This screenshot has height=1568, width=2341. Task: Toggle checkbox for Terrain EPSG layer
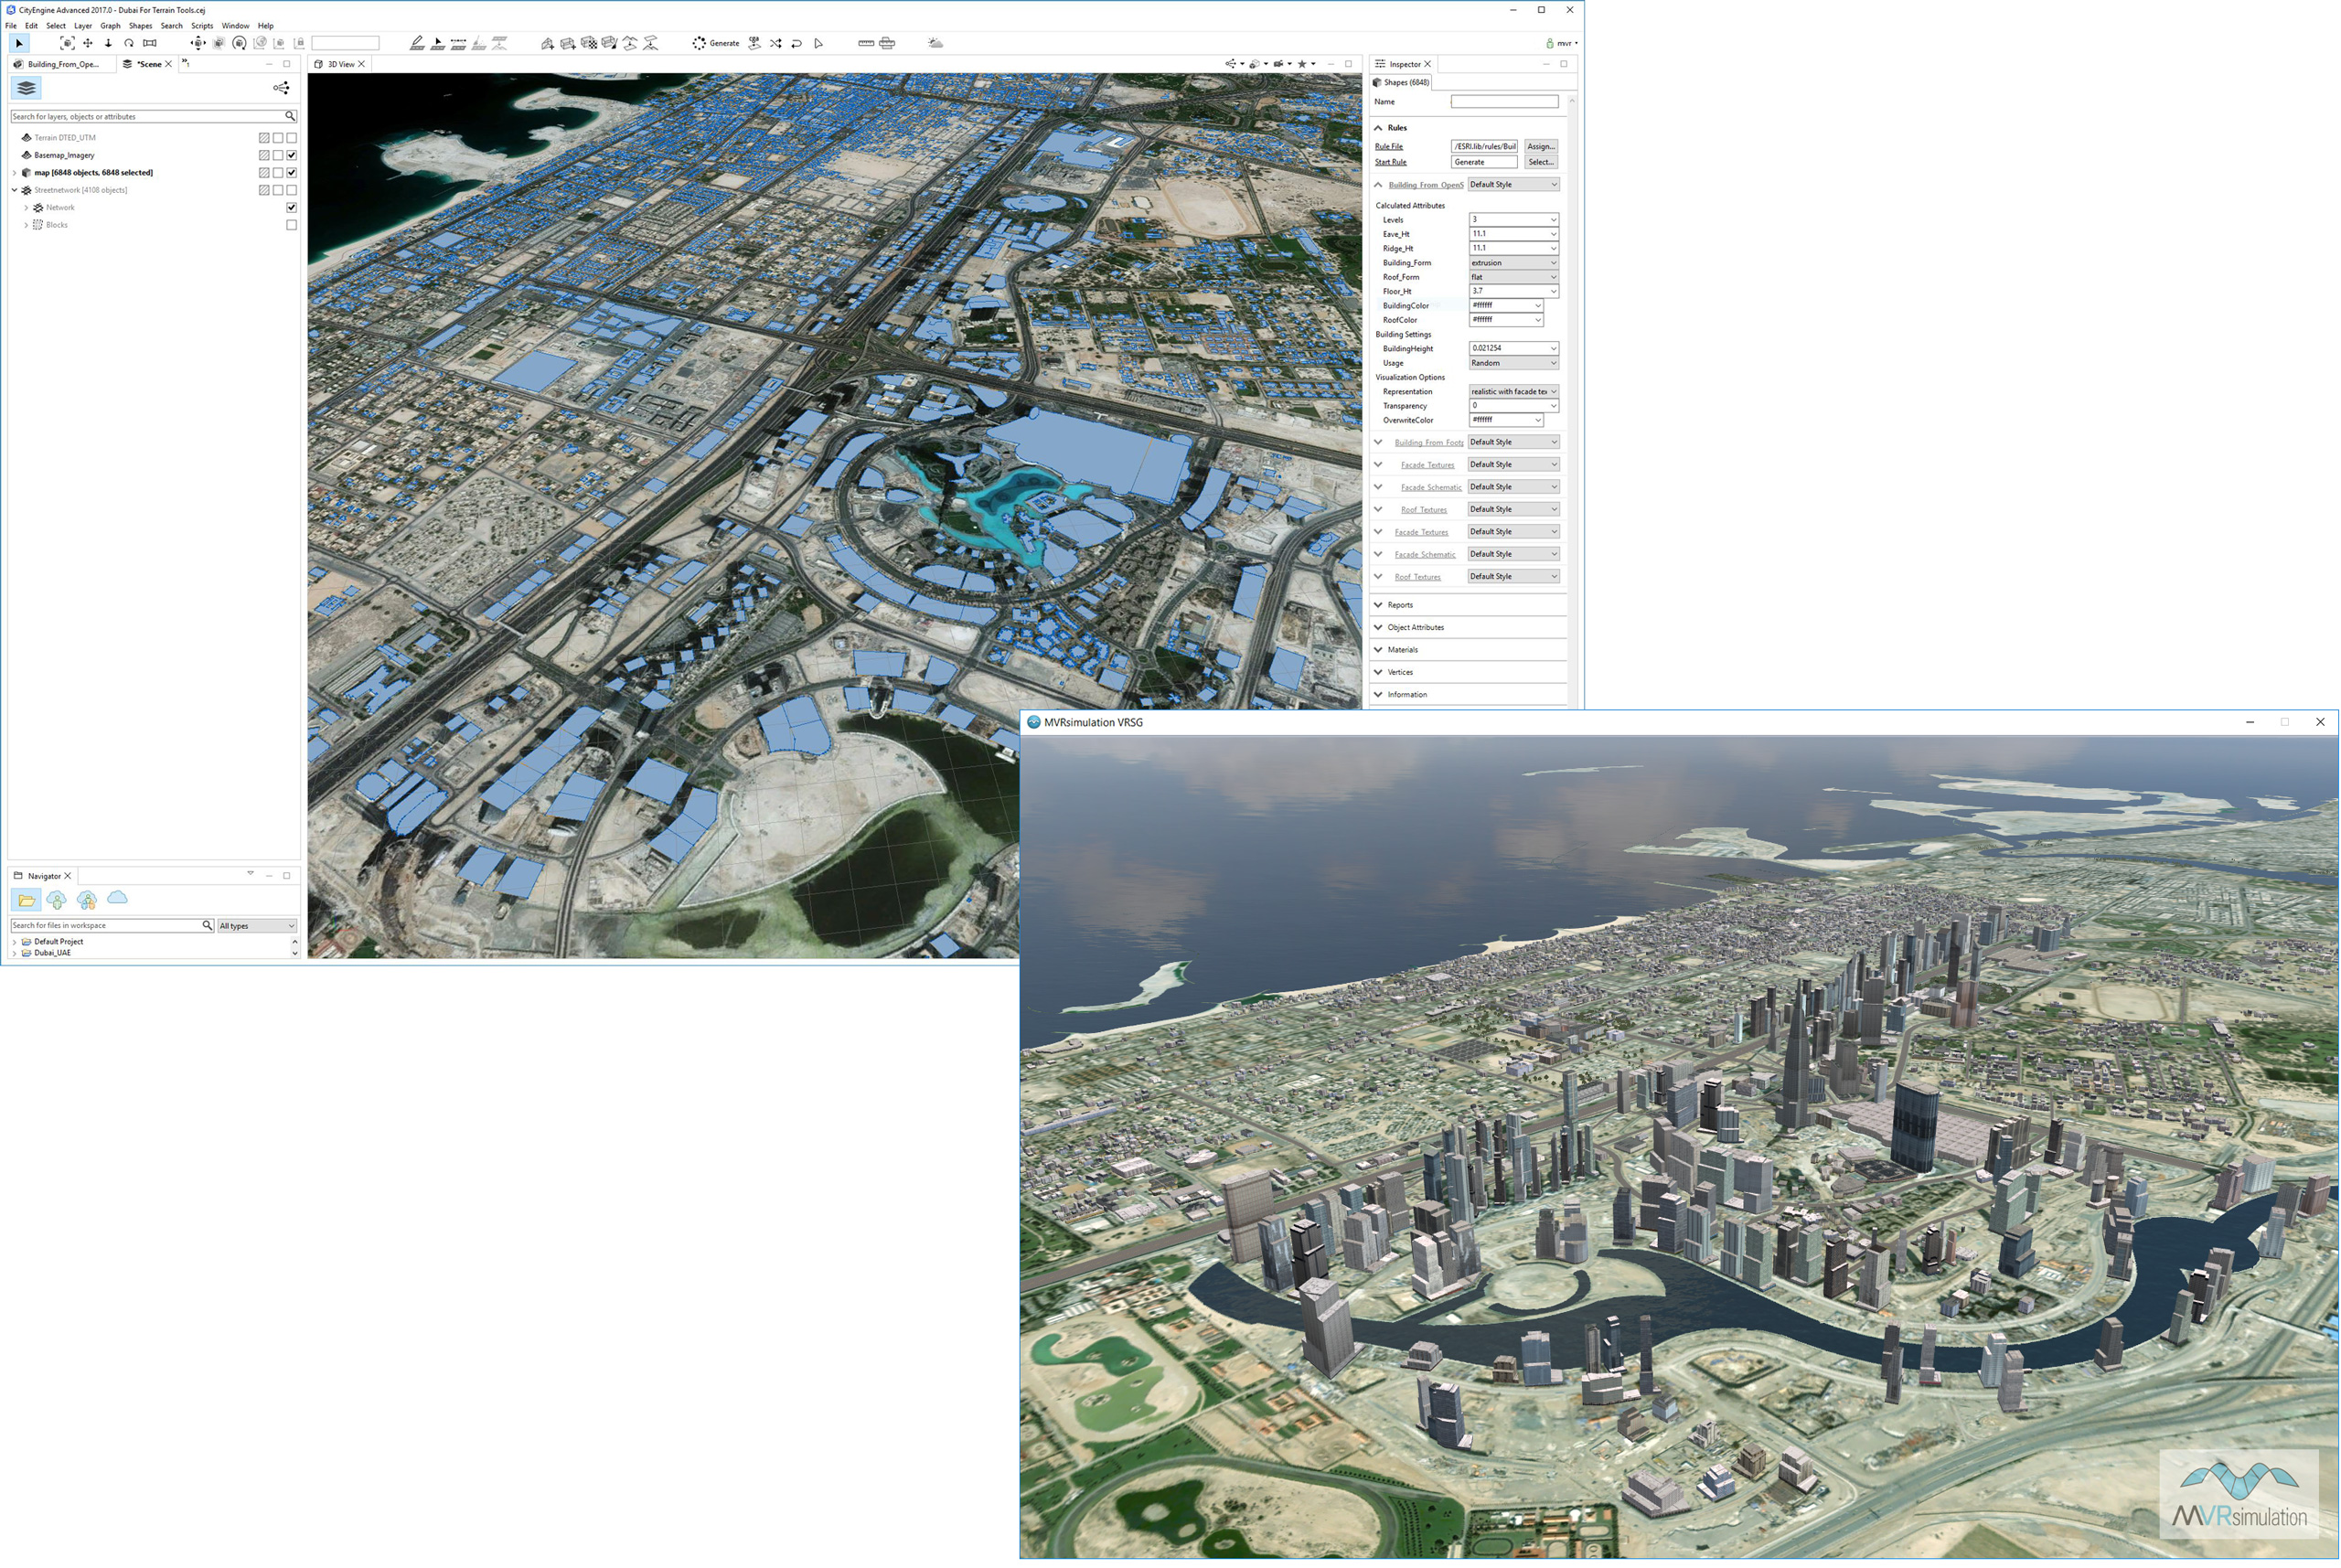293,138
